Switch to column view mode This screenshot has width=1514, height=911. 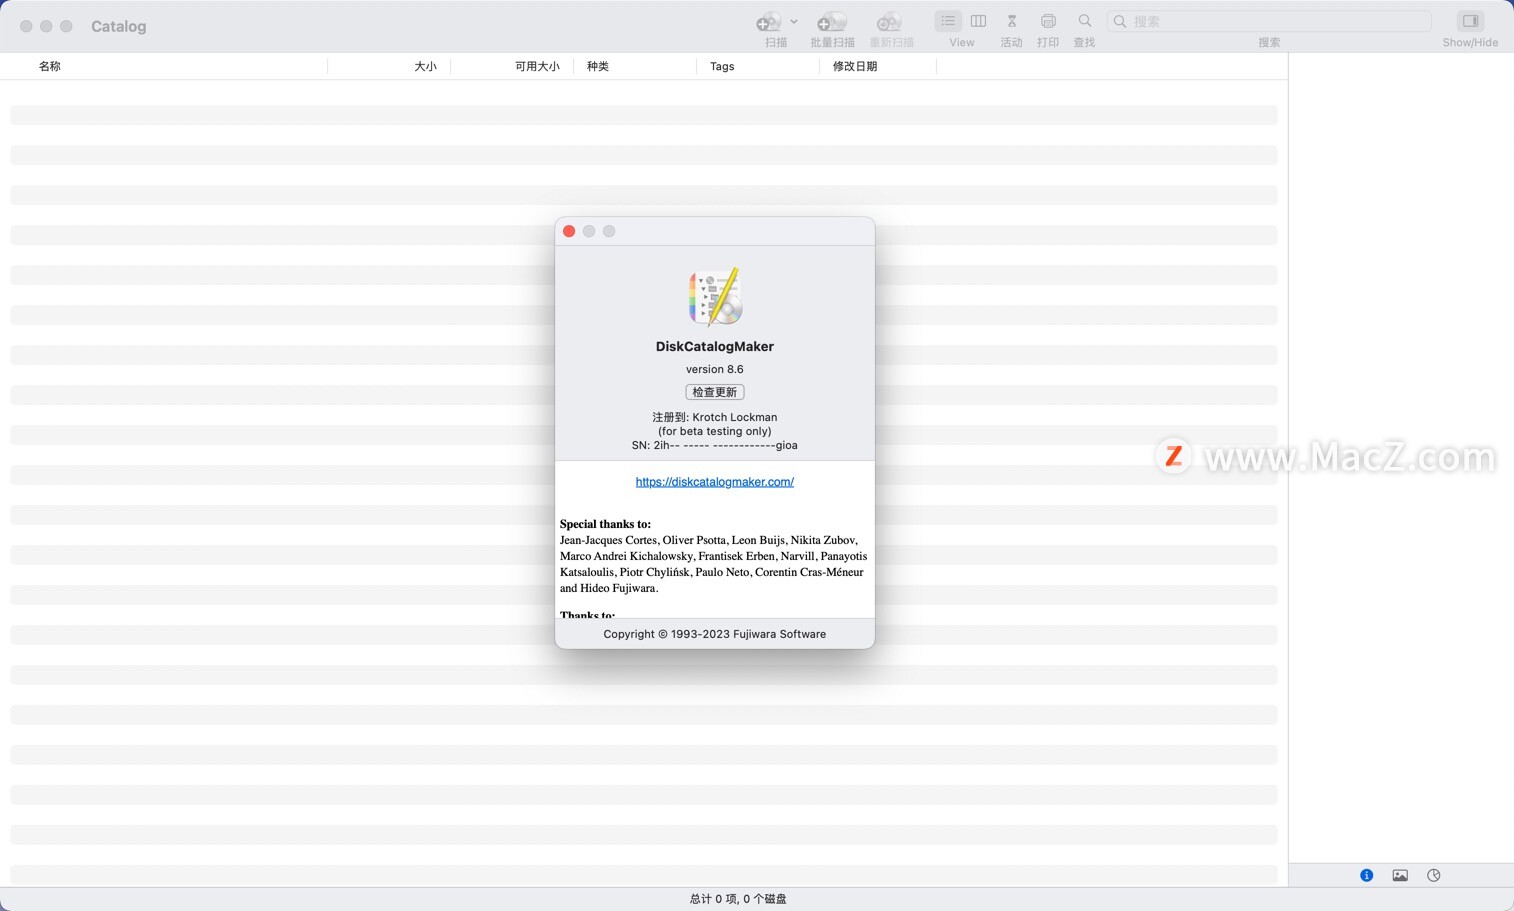(978, 20)
